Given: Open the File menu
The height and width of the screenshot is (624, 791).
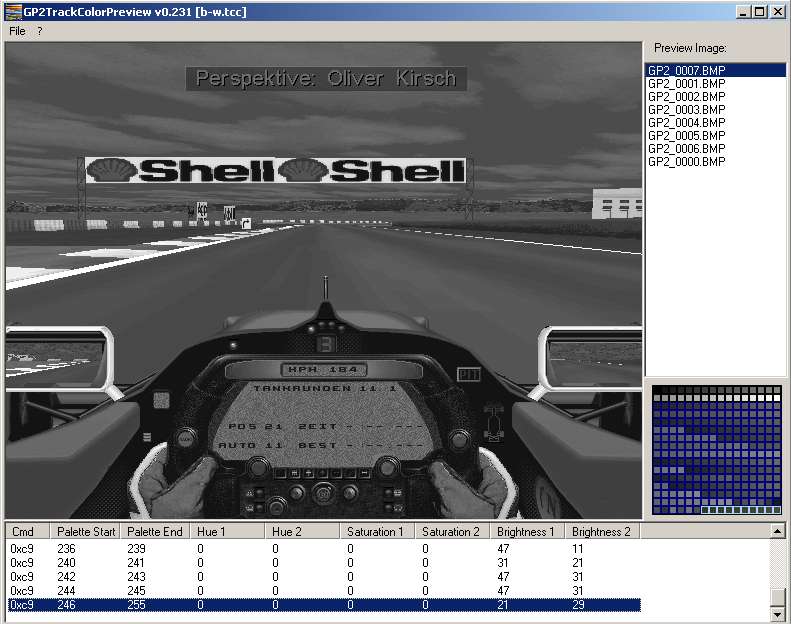Looking at the screenshot, I should tap(17, 31).
